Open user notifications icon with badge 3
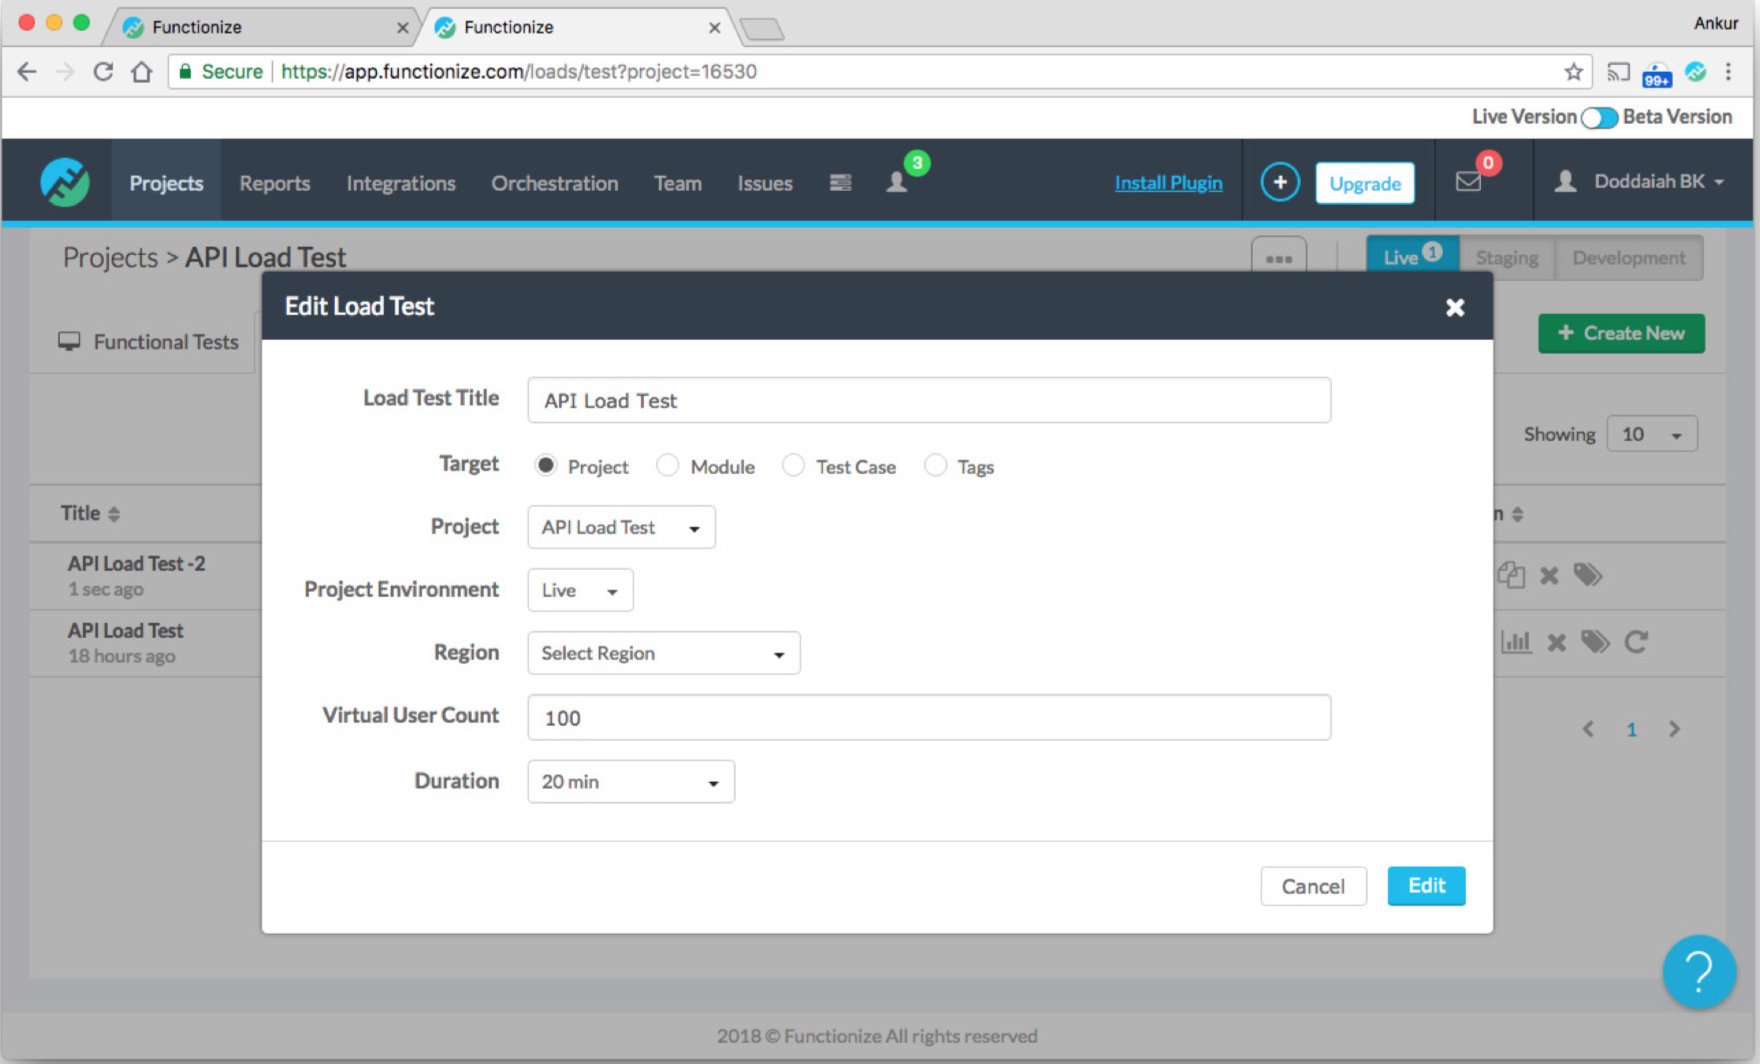 pyautogui.click(x=897, y=182)
